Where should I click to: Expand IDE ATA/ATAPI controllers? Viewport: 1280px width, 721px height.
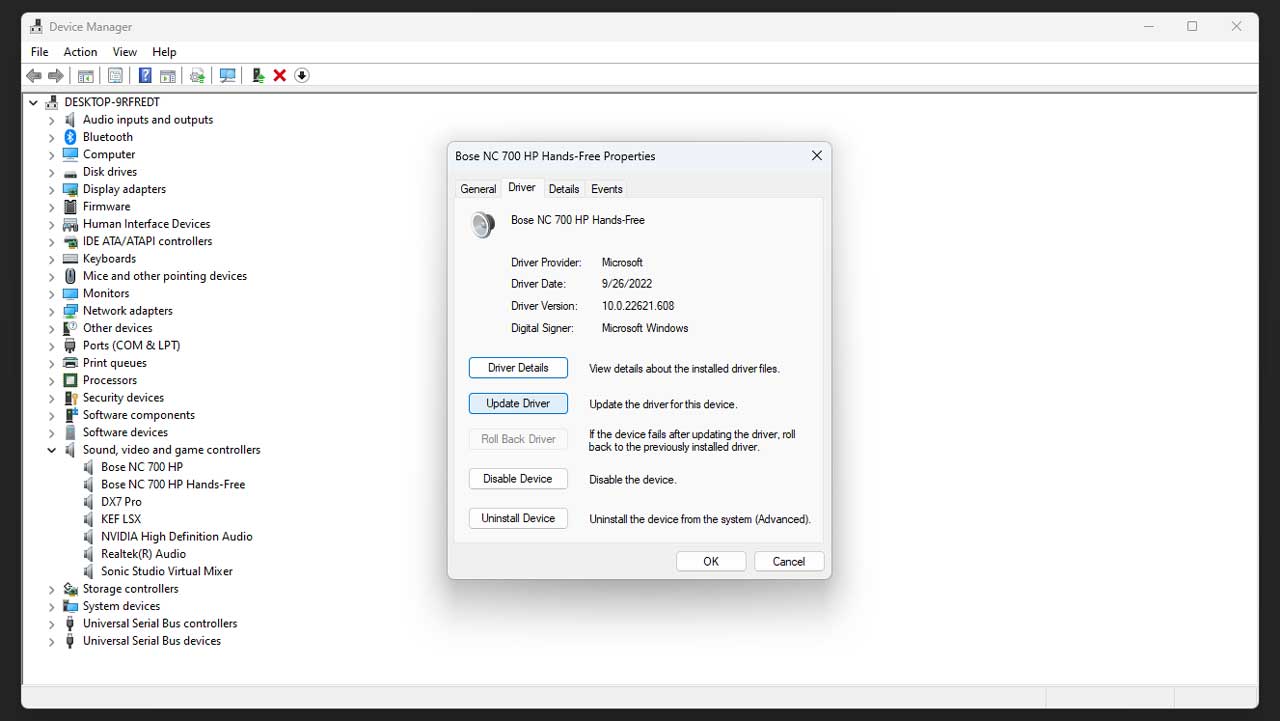52,242
